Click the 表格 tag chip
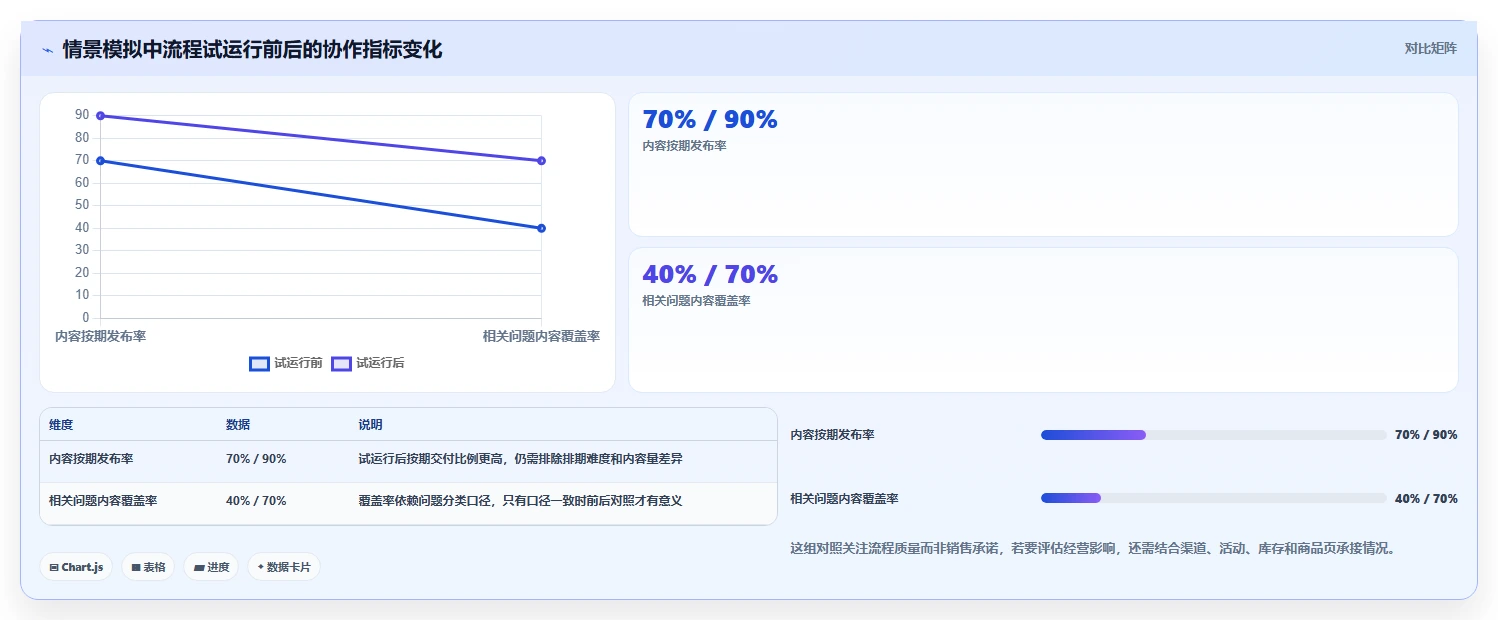Screen dimensions: 1498x620 148,567
